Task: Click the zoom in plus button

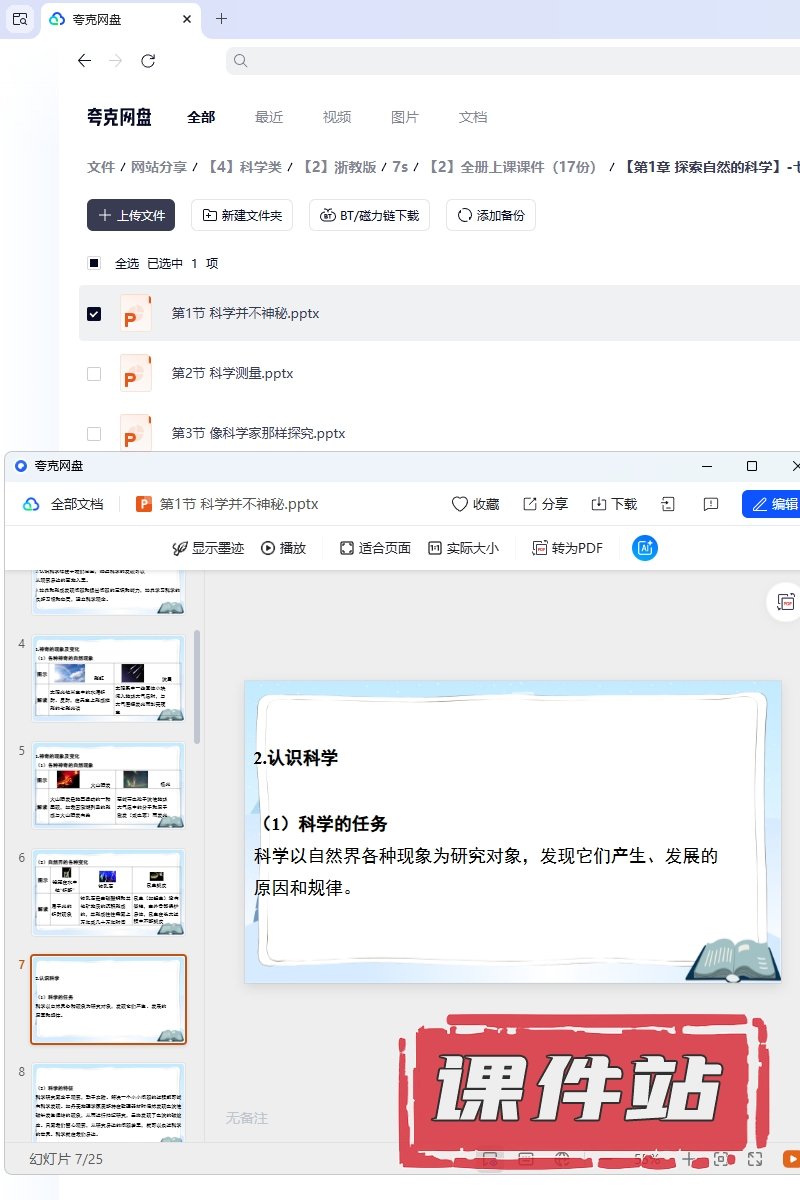Action: pyautogui.click(x=688, y=1159)
